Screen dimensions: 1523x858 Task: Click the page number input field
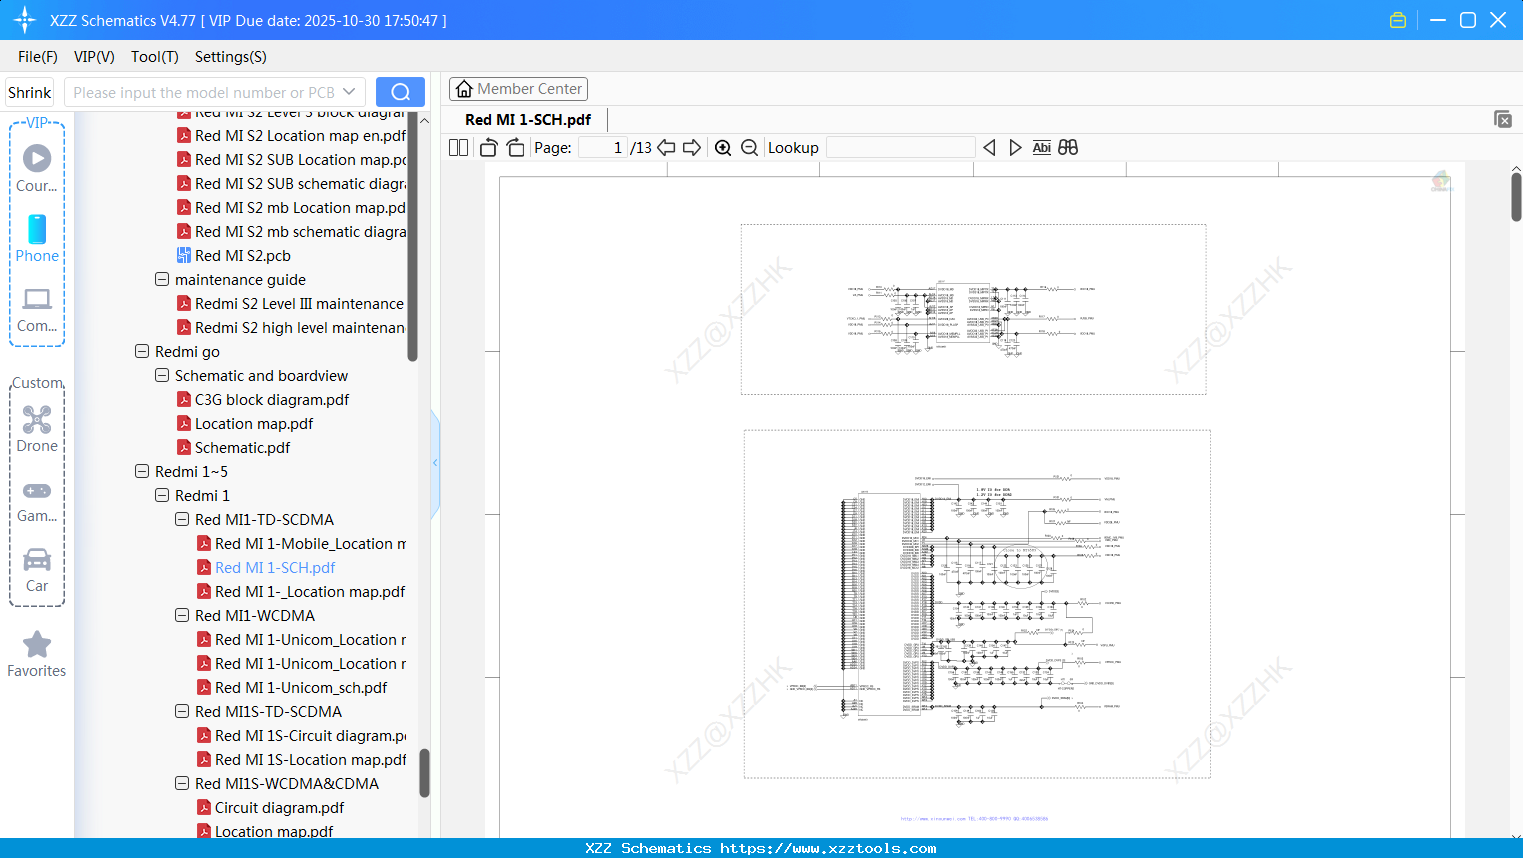click(603, 148)
